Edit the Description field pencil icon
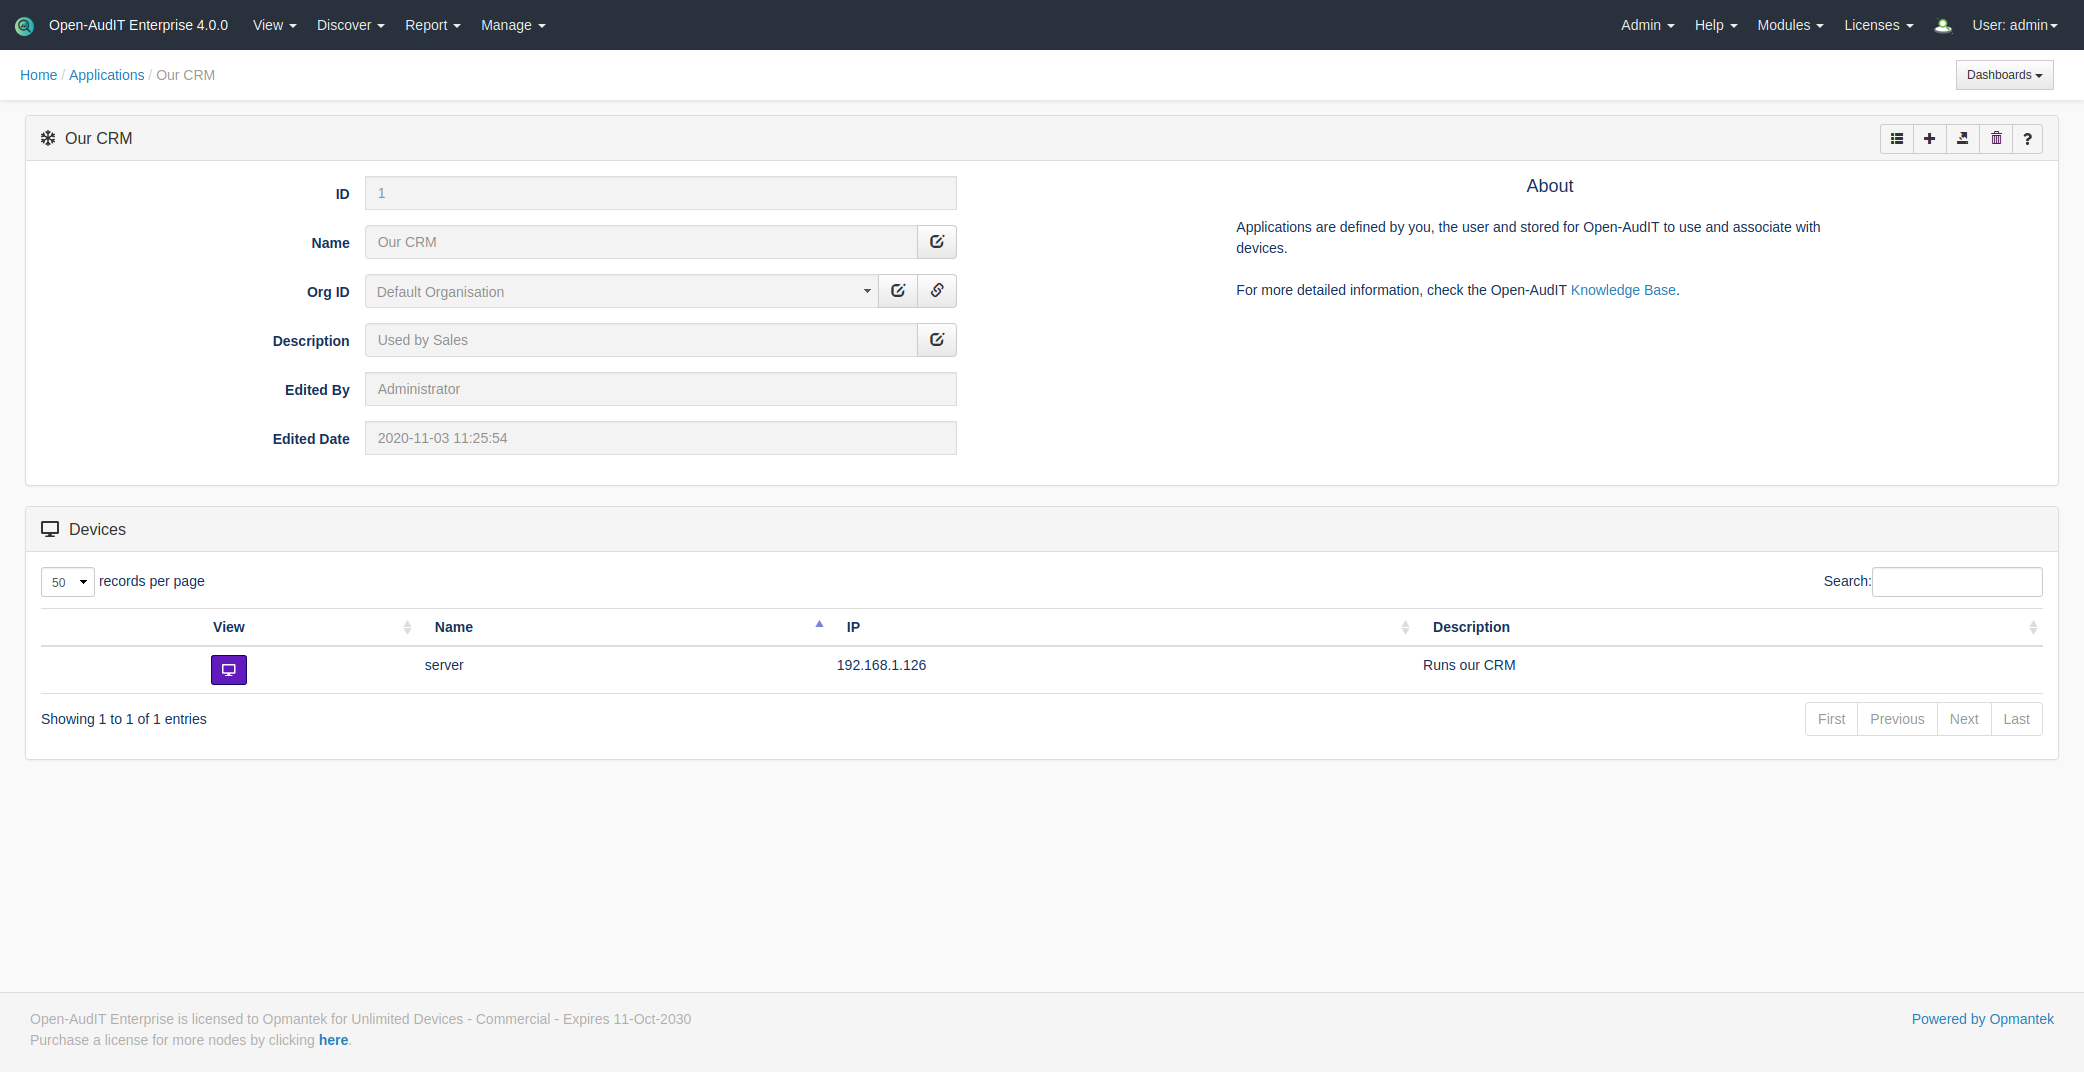2084x1072 pixels. pyautogui.click(x=937, y=340)
